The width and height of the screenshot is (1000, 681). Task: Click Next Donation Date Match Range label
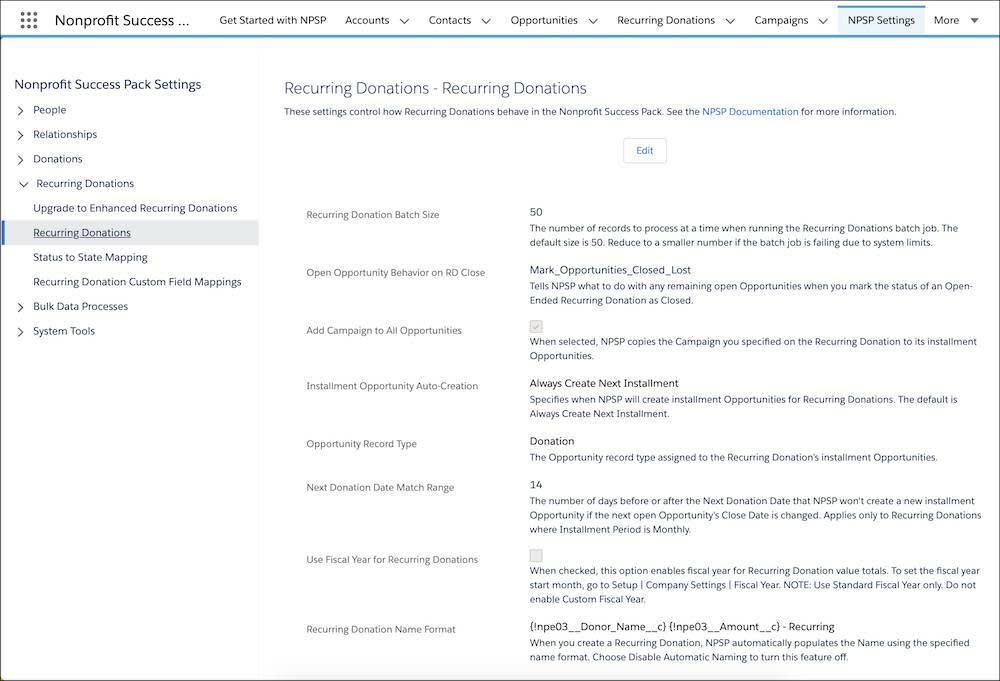click(380, 487)
